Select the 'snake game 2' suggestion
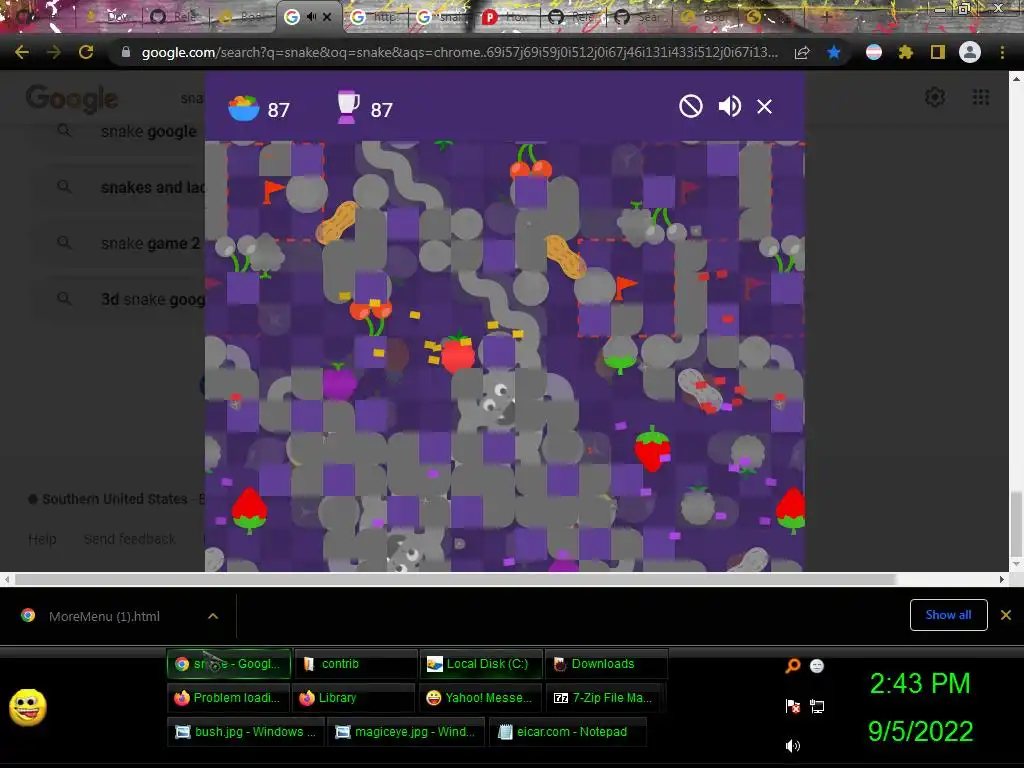The height and width of the screenshot is (768, 1024). click(x=151, y=244)
